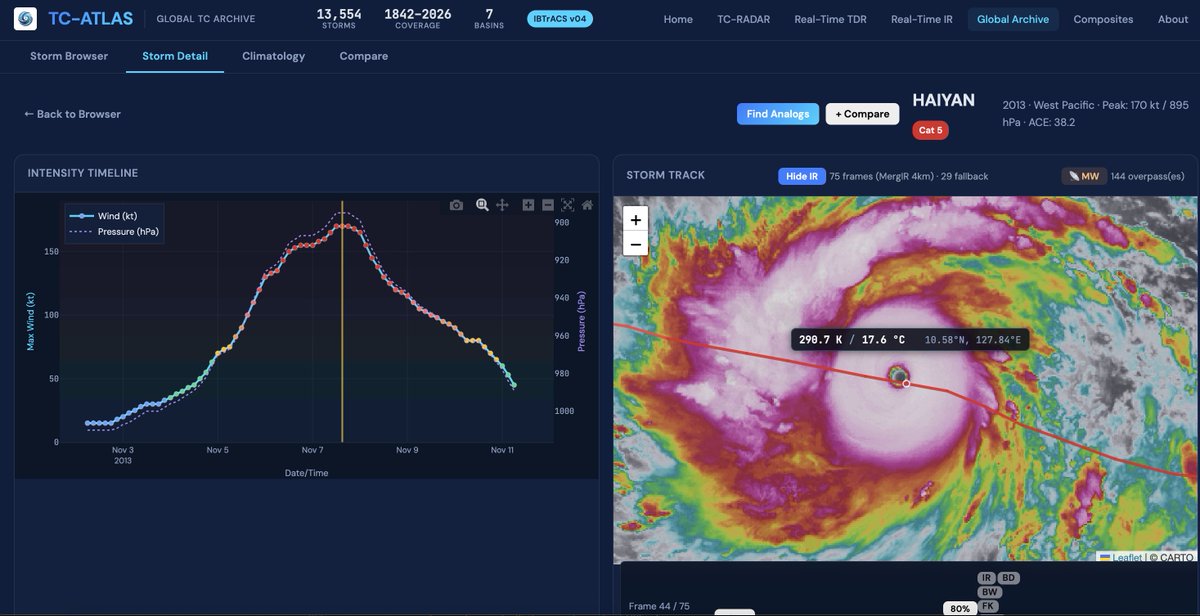Screen dimensions: 1200x616
Task: Reset axes with the home icon
Action: (587, 205)
